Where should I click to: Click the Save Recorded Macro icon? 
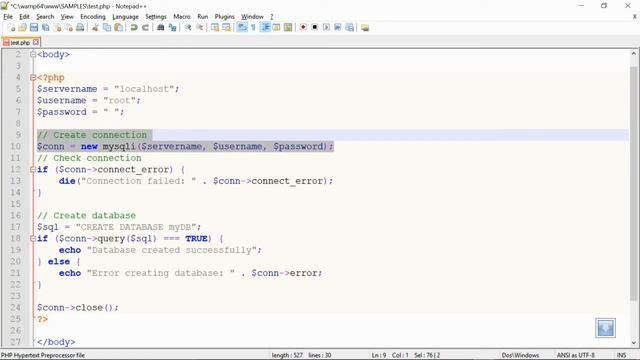tap(349, 28)
